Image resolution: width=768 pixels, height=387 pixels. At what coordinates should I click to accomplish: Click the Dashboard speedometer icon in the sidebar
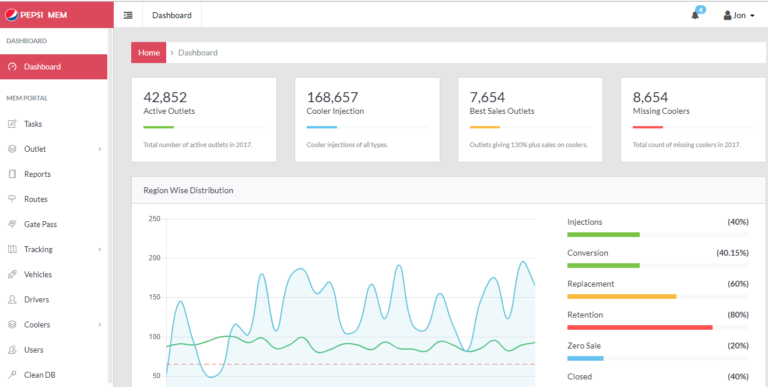point(13,67)
